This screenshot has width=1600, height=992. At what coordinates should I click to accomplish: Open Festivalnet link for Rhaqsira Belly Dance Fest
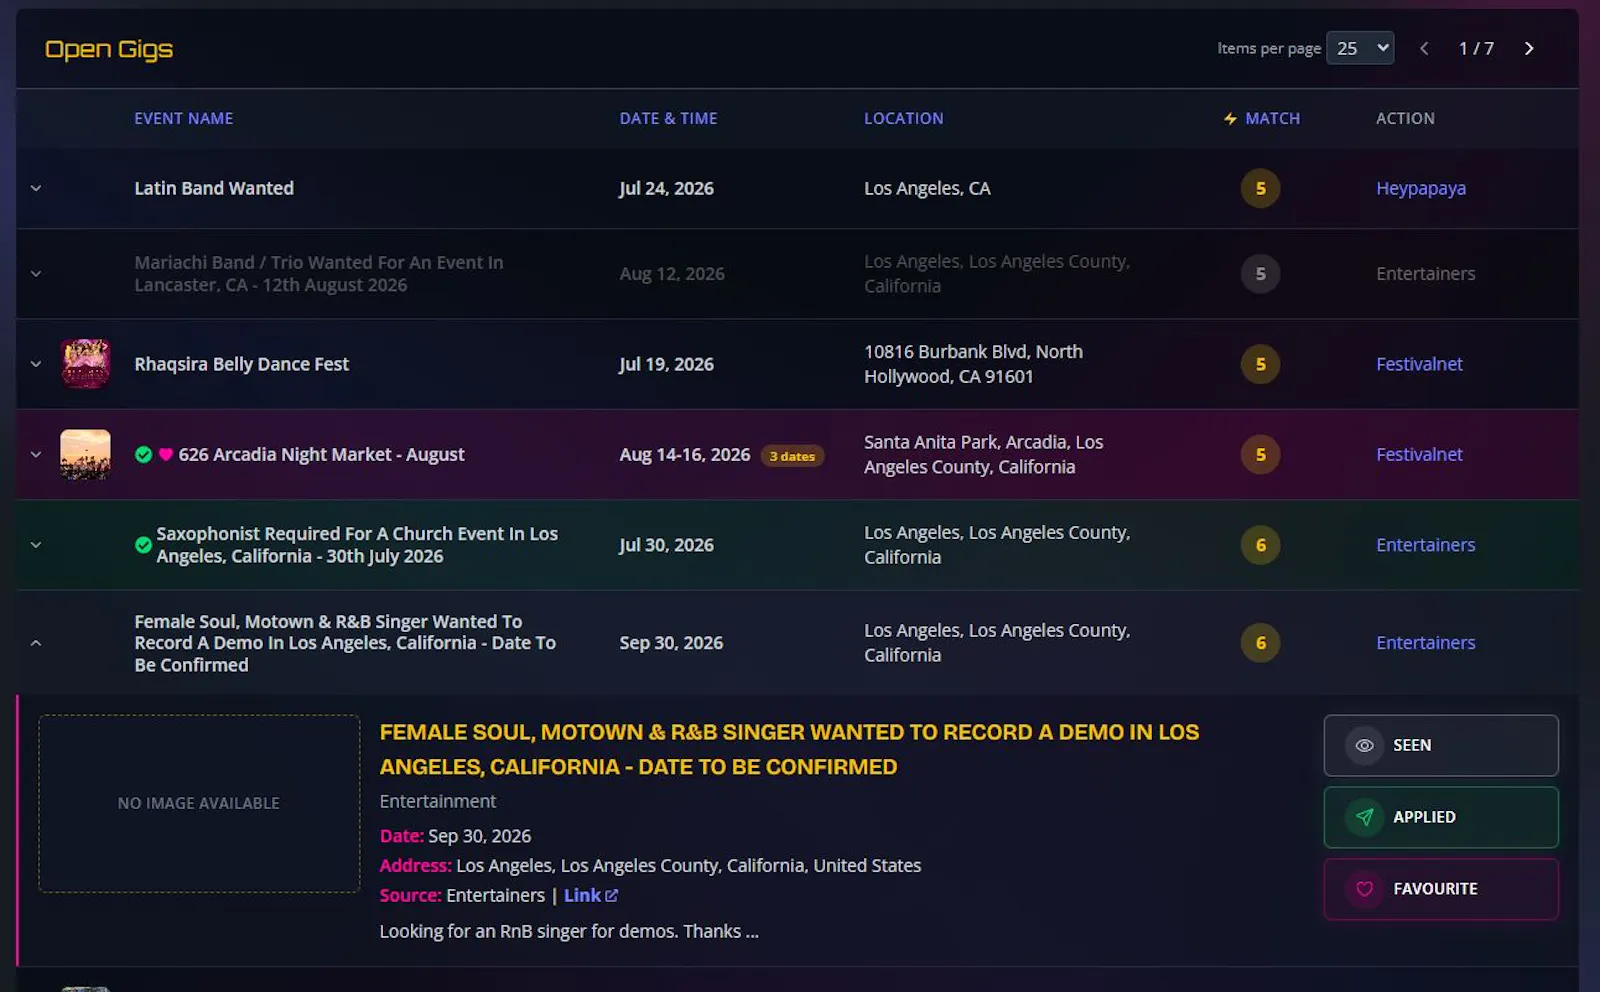point(1419,364)
